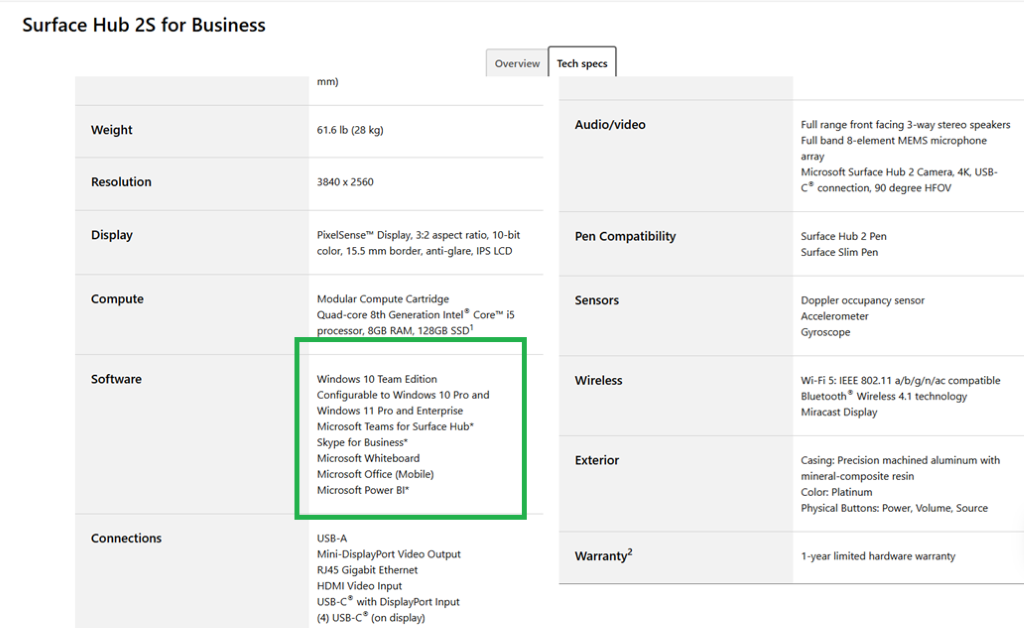Click the RJ45 Gigabit Ethernet line

coord(367,570)
